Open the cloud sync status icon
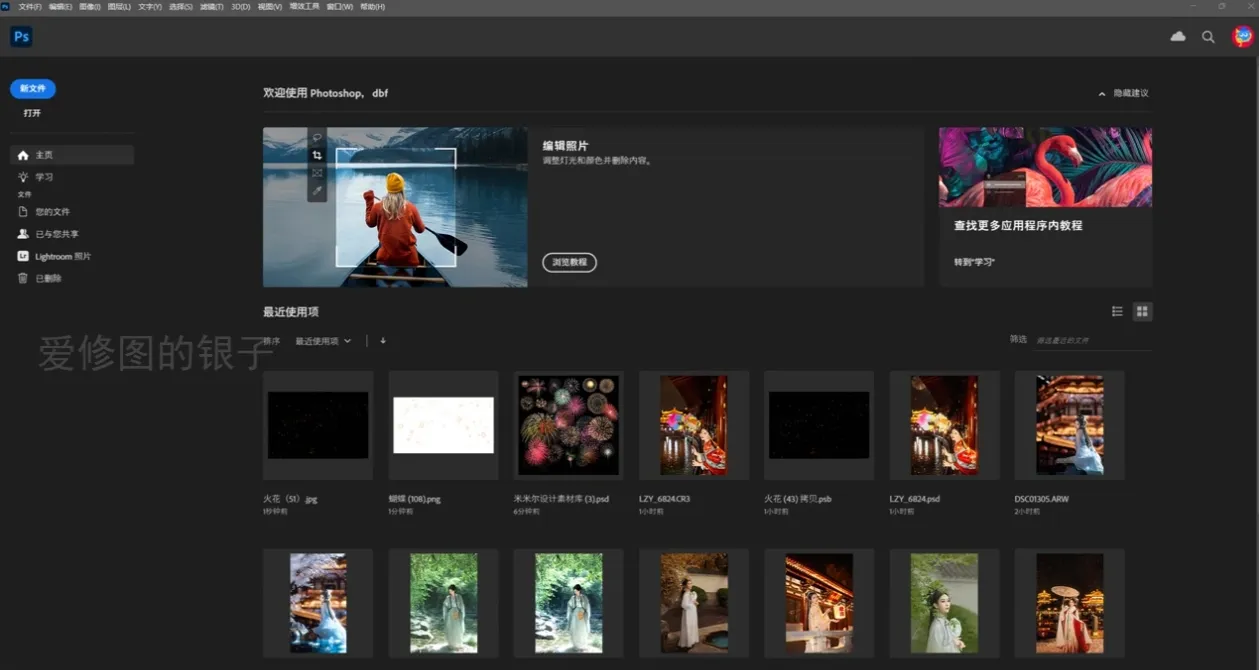The height and width of the screenshot is (670, 1259). click(x=1178, y=37)
